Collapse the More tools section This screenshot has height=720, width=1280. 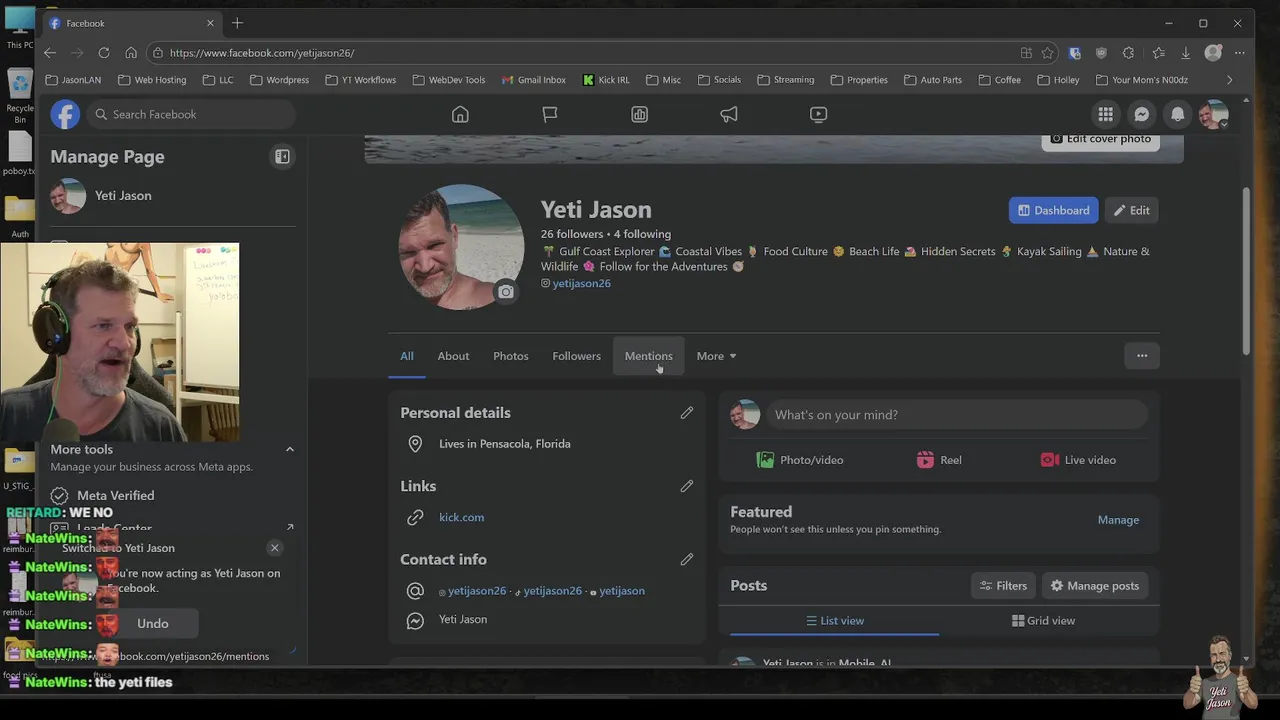(290, 450)
